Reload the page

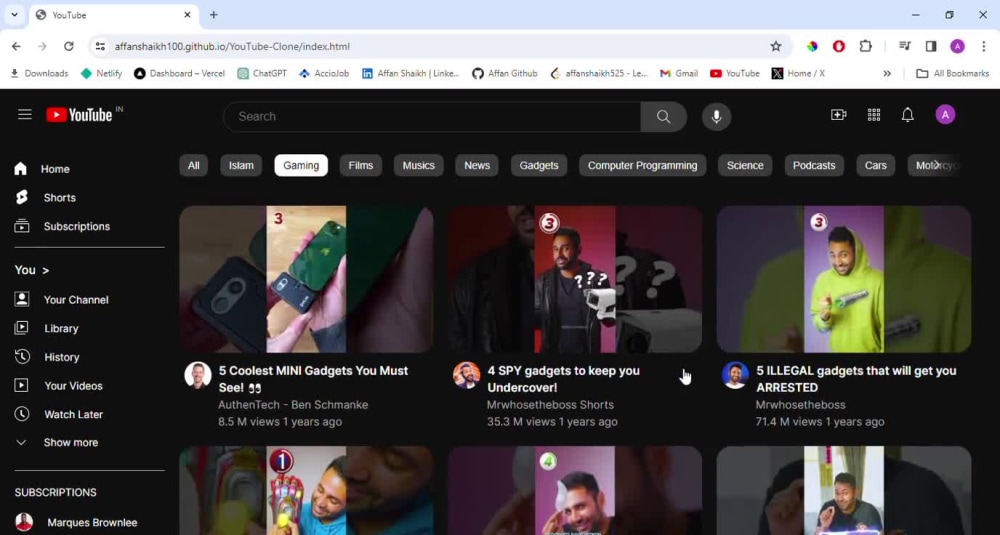click(x=69, y=46)
